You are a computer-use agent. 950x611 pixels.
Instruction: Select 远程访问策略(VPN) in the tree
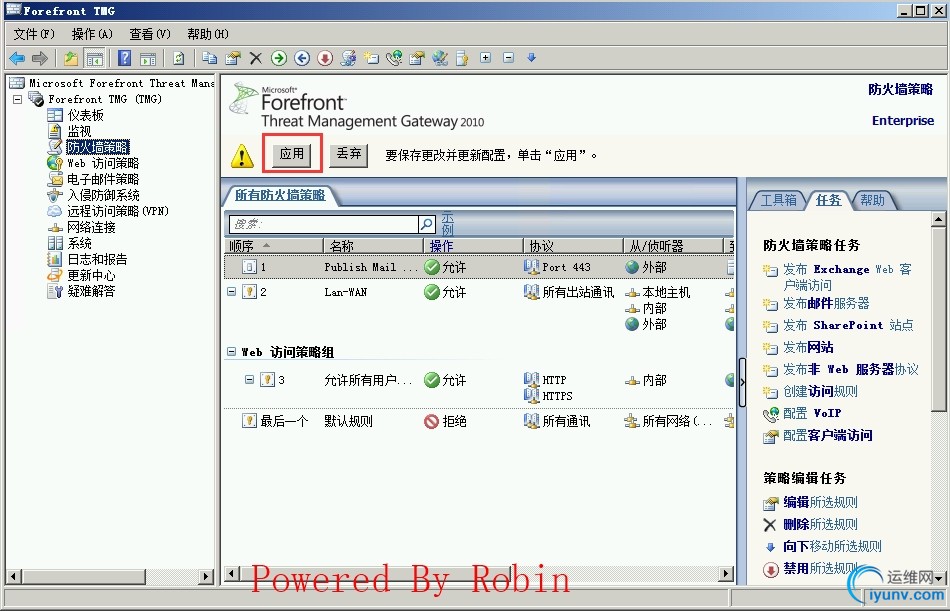click(x=118, y=211)
